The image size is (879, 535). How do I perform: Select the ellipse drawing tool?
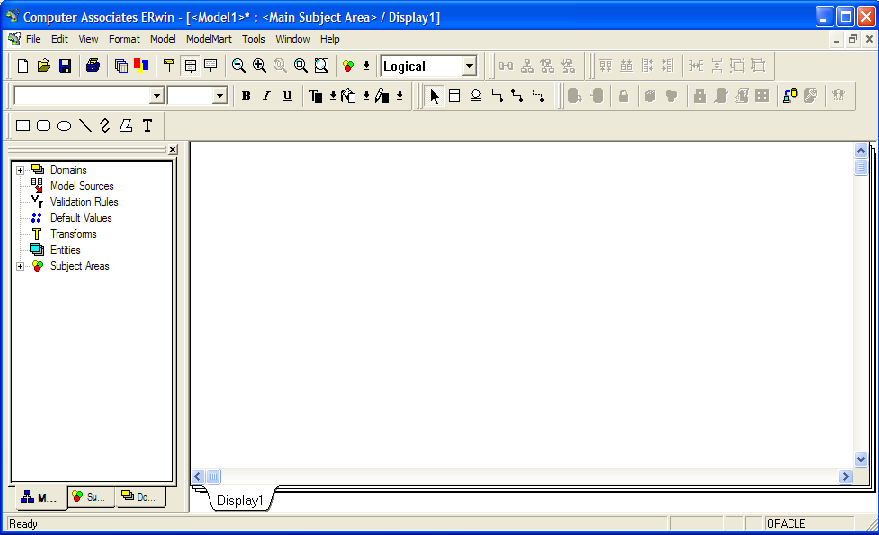coord(64,126)
